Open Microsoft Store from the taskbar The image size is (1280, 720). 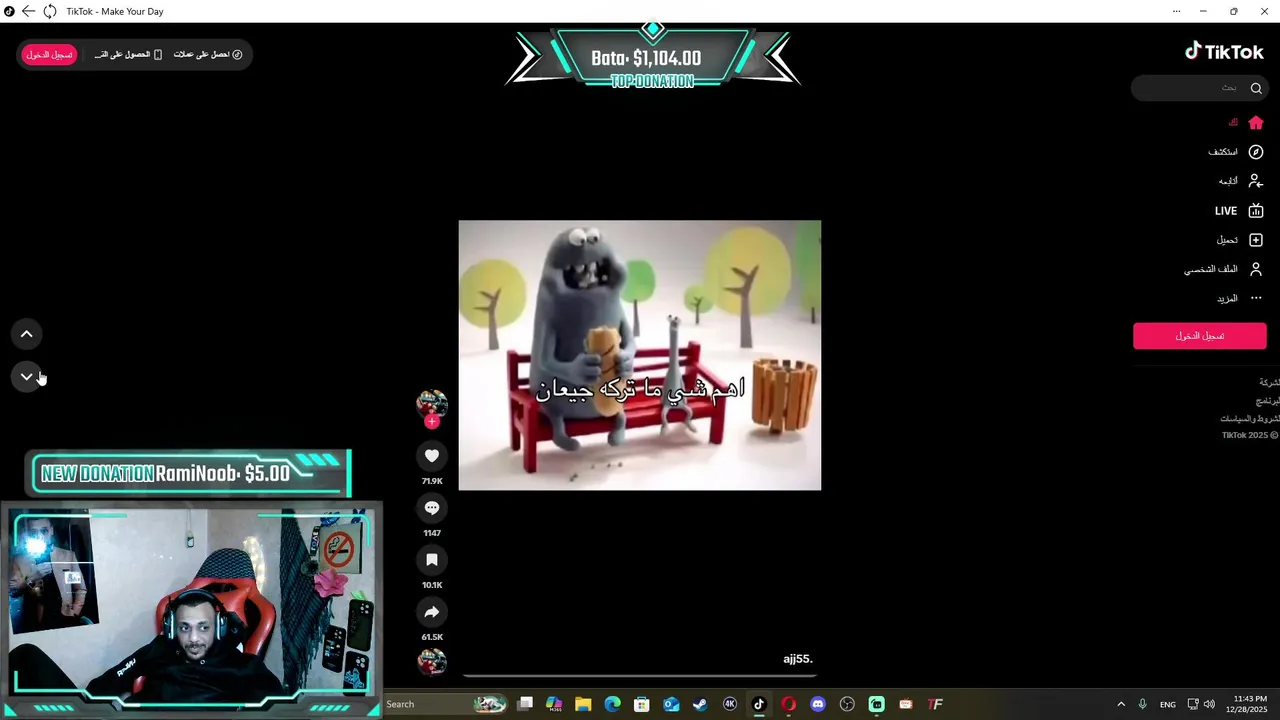pyautogui.click(x=642, y=704)
